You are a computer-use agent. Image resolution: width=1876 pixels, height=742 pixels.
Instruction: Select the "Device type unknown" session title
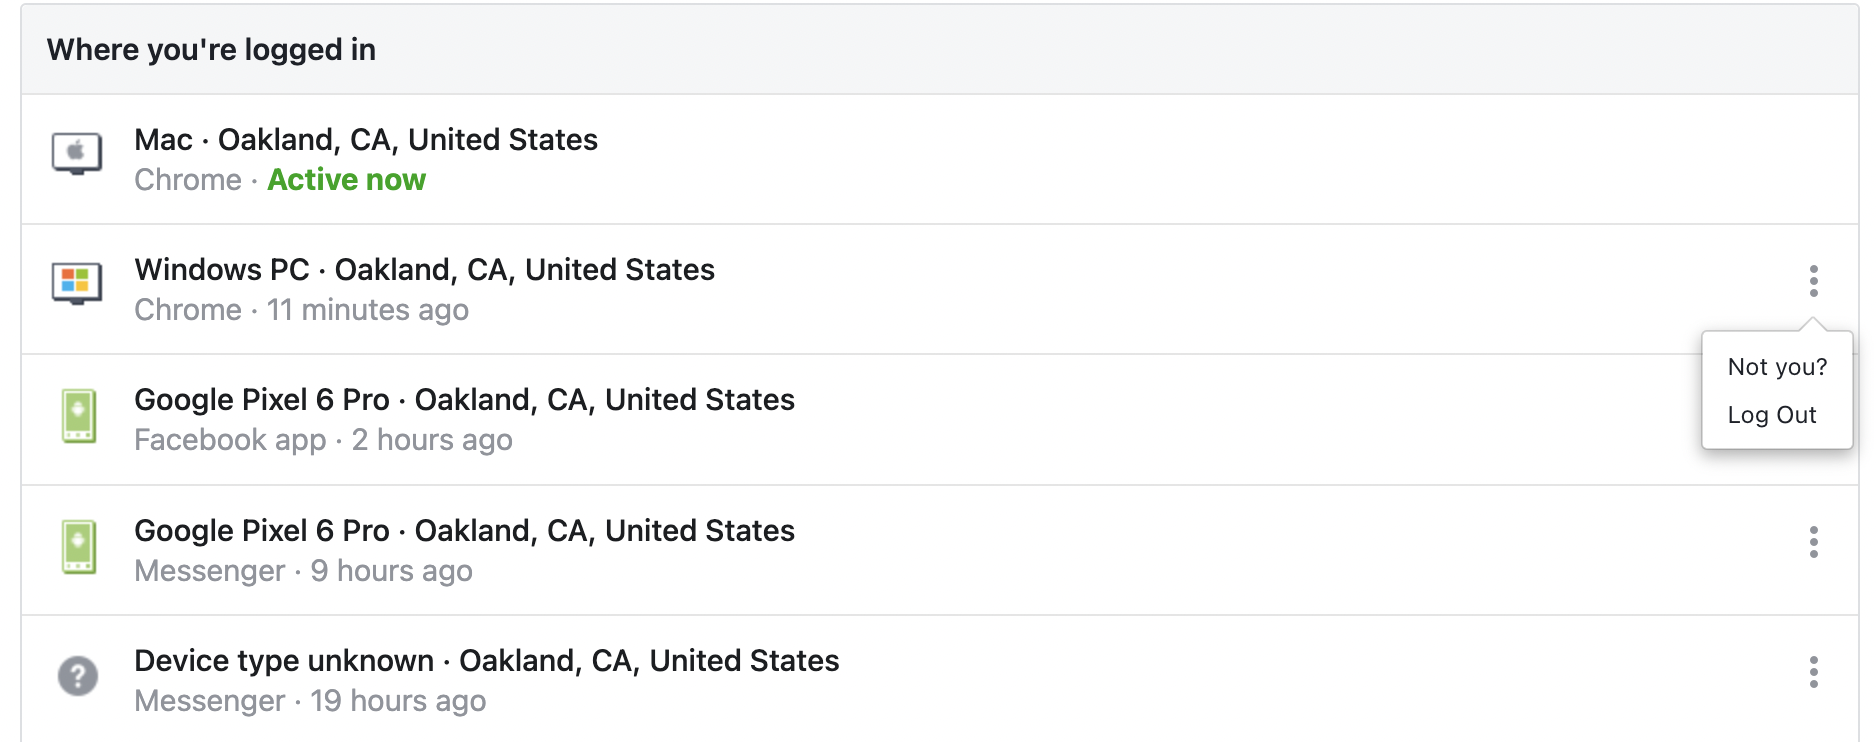pos(486,661)
